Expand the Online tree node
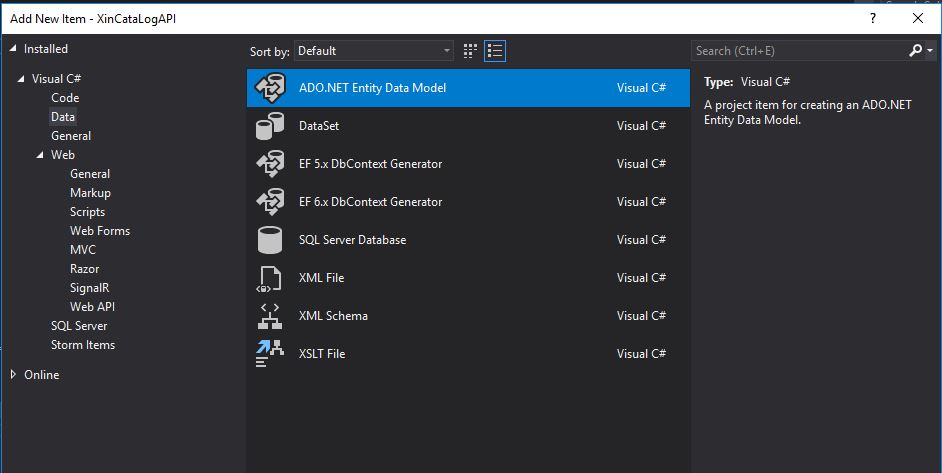The width and height of the screenshot is (942, 473). coord(13,374)
